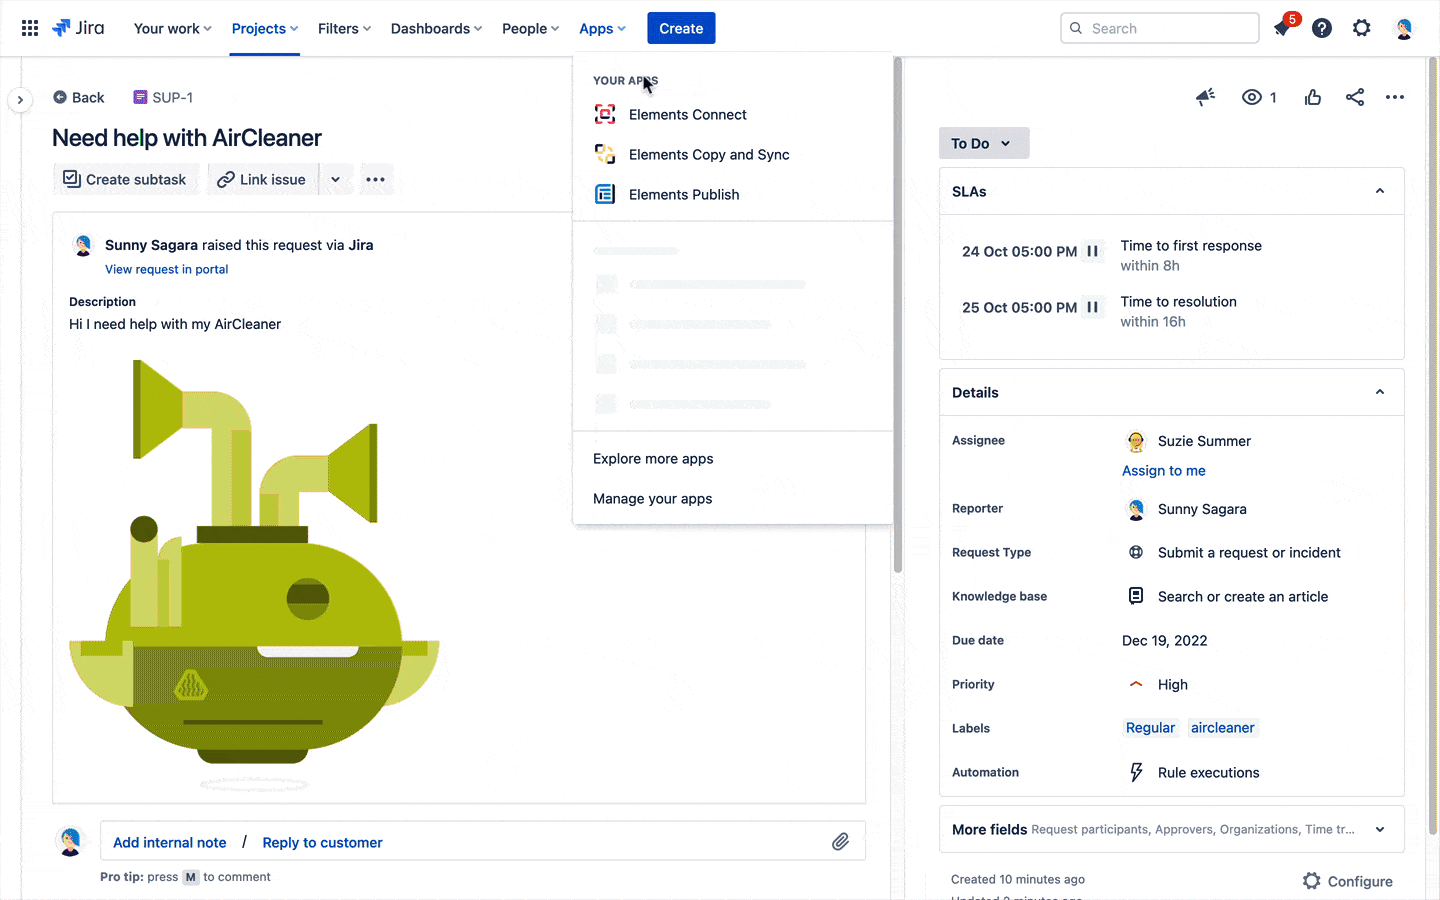Open Elements Publish app

coord(733,194)
